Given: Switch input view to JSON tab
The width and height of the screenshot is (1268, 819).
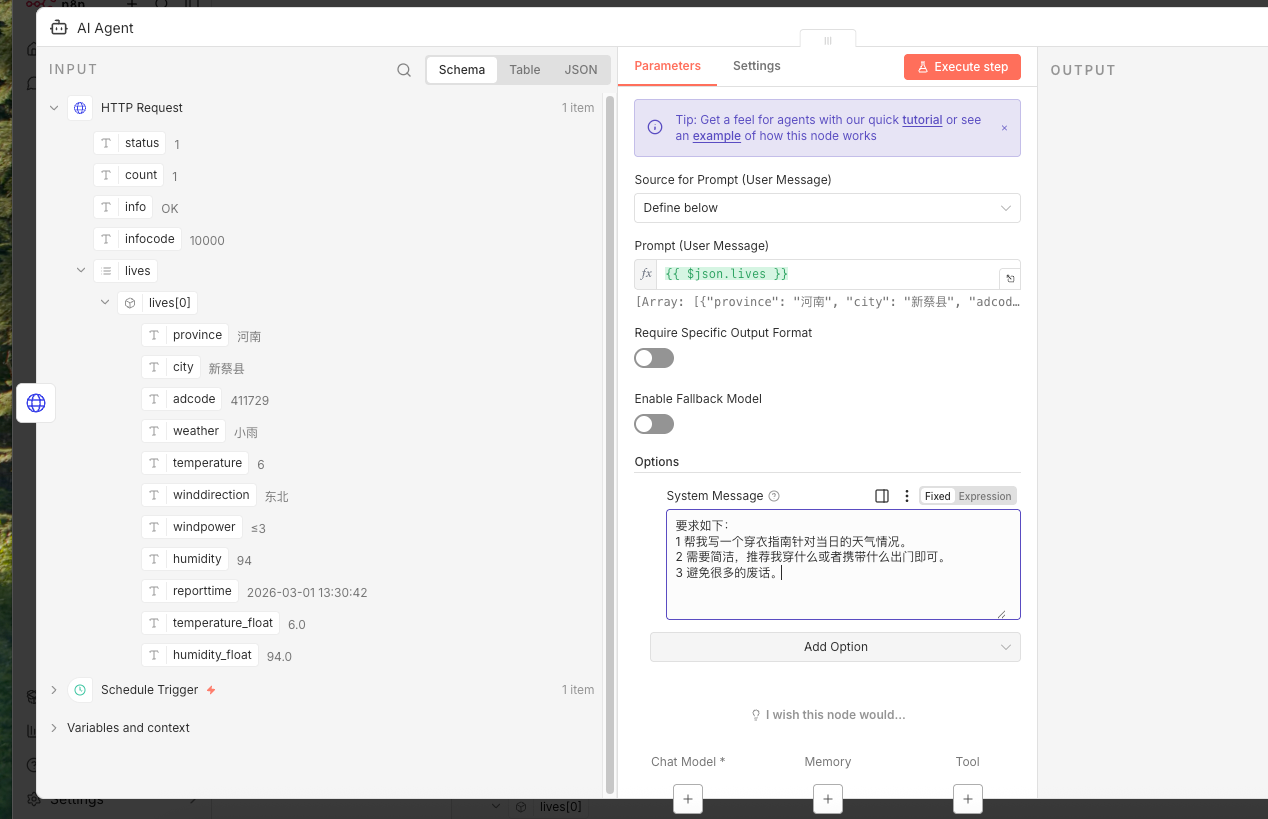Looking at the screenshot, I should tap(581, 70).
